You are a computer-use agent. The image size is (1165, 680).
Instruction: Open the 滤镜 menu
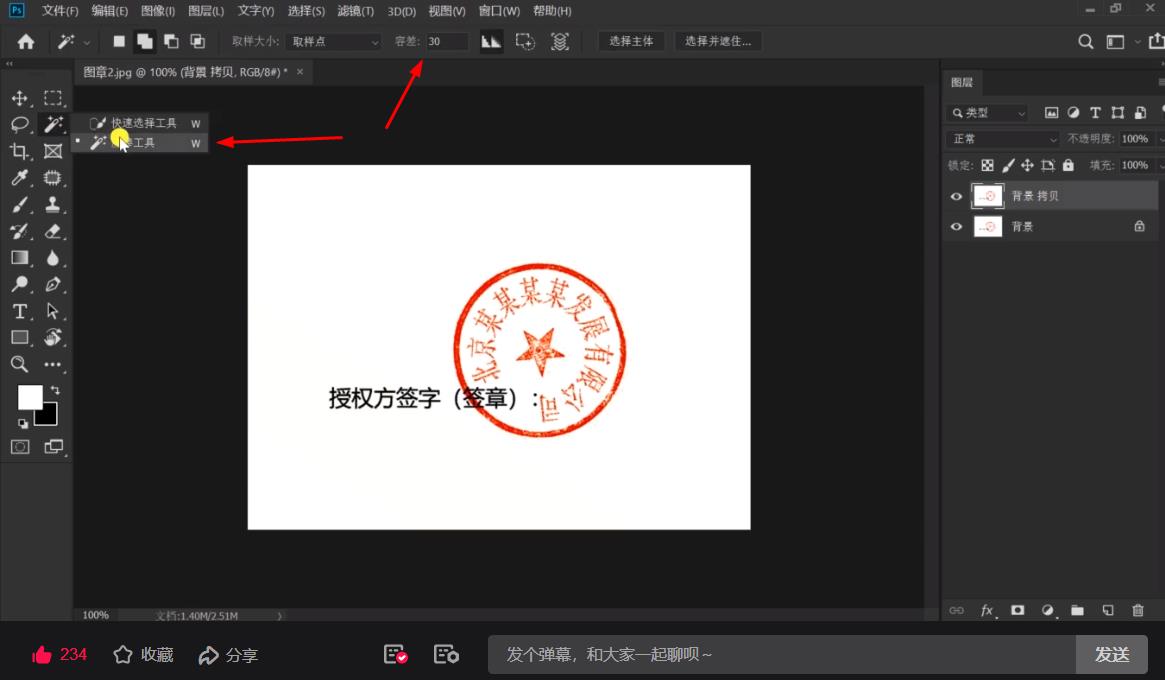(355, 11)
